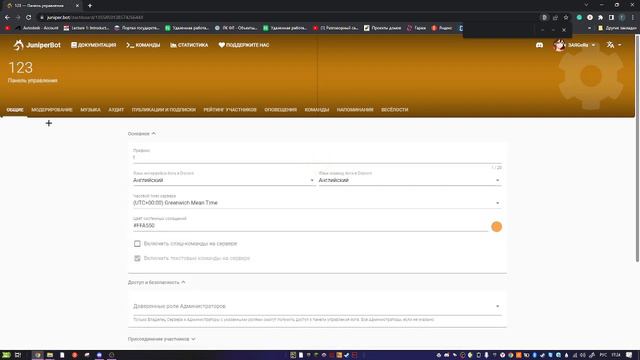Switch to the Весёлости tab
Screen dimensions: 640x360
(x=394, y=110)
